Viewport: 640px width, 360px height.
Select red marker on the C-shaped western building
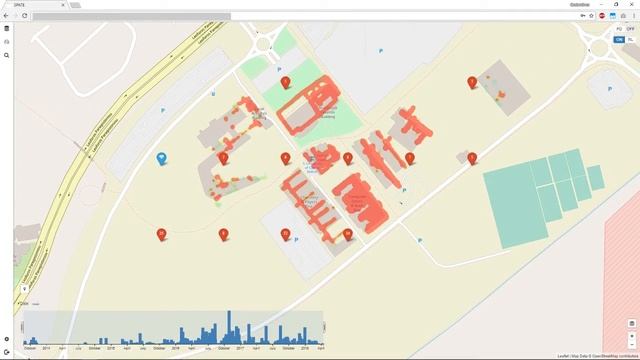pyautogui.click(x=223, y=158)
